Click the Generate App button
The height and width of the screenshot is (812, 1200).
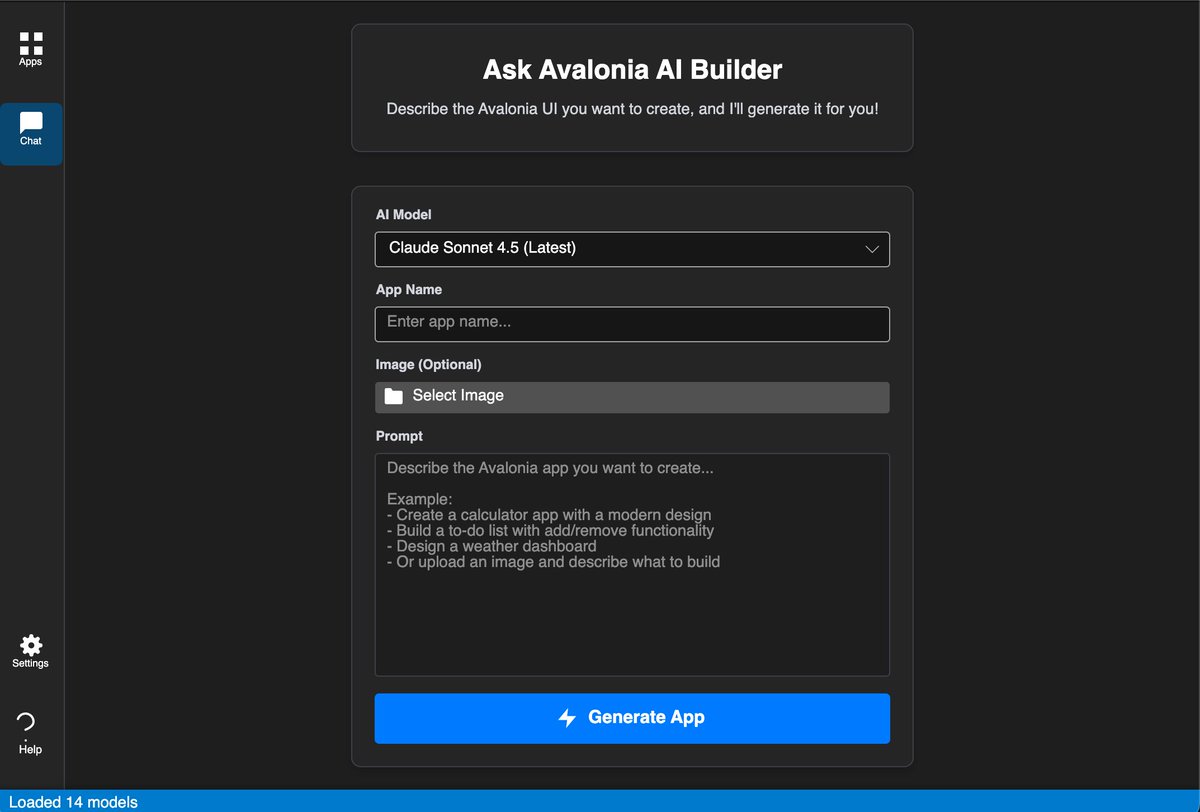coord(632,718)
